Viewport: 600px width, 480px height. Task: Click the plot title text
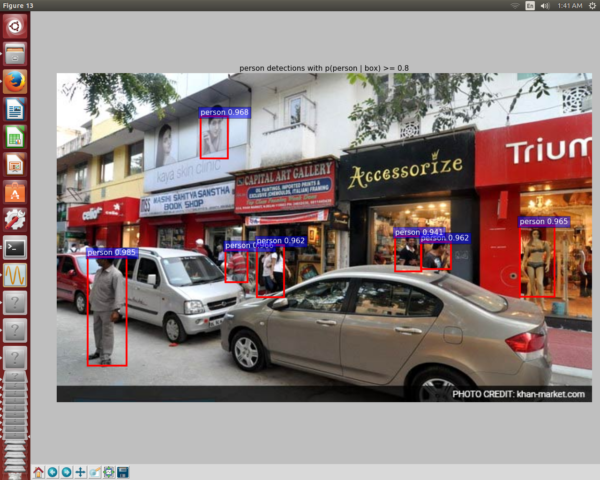(323, 68)
